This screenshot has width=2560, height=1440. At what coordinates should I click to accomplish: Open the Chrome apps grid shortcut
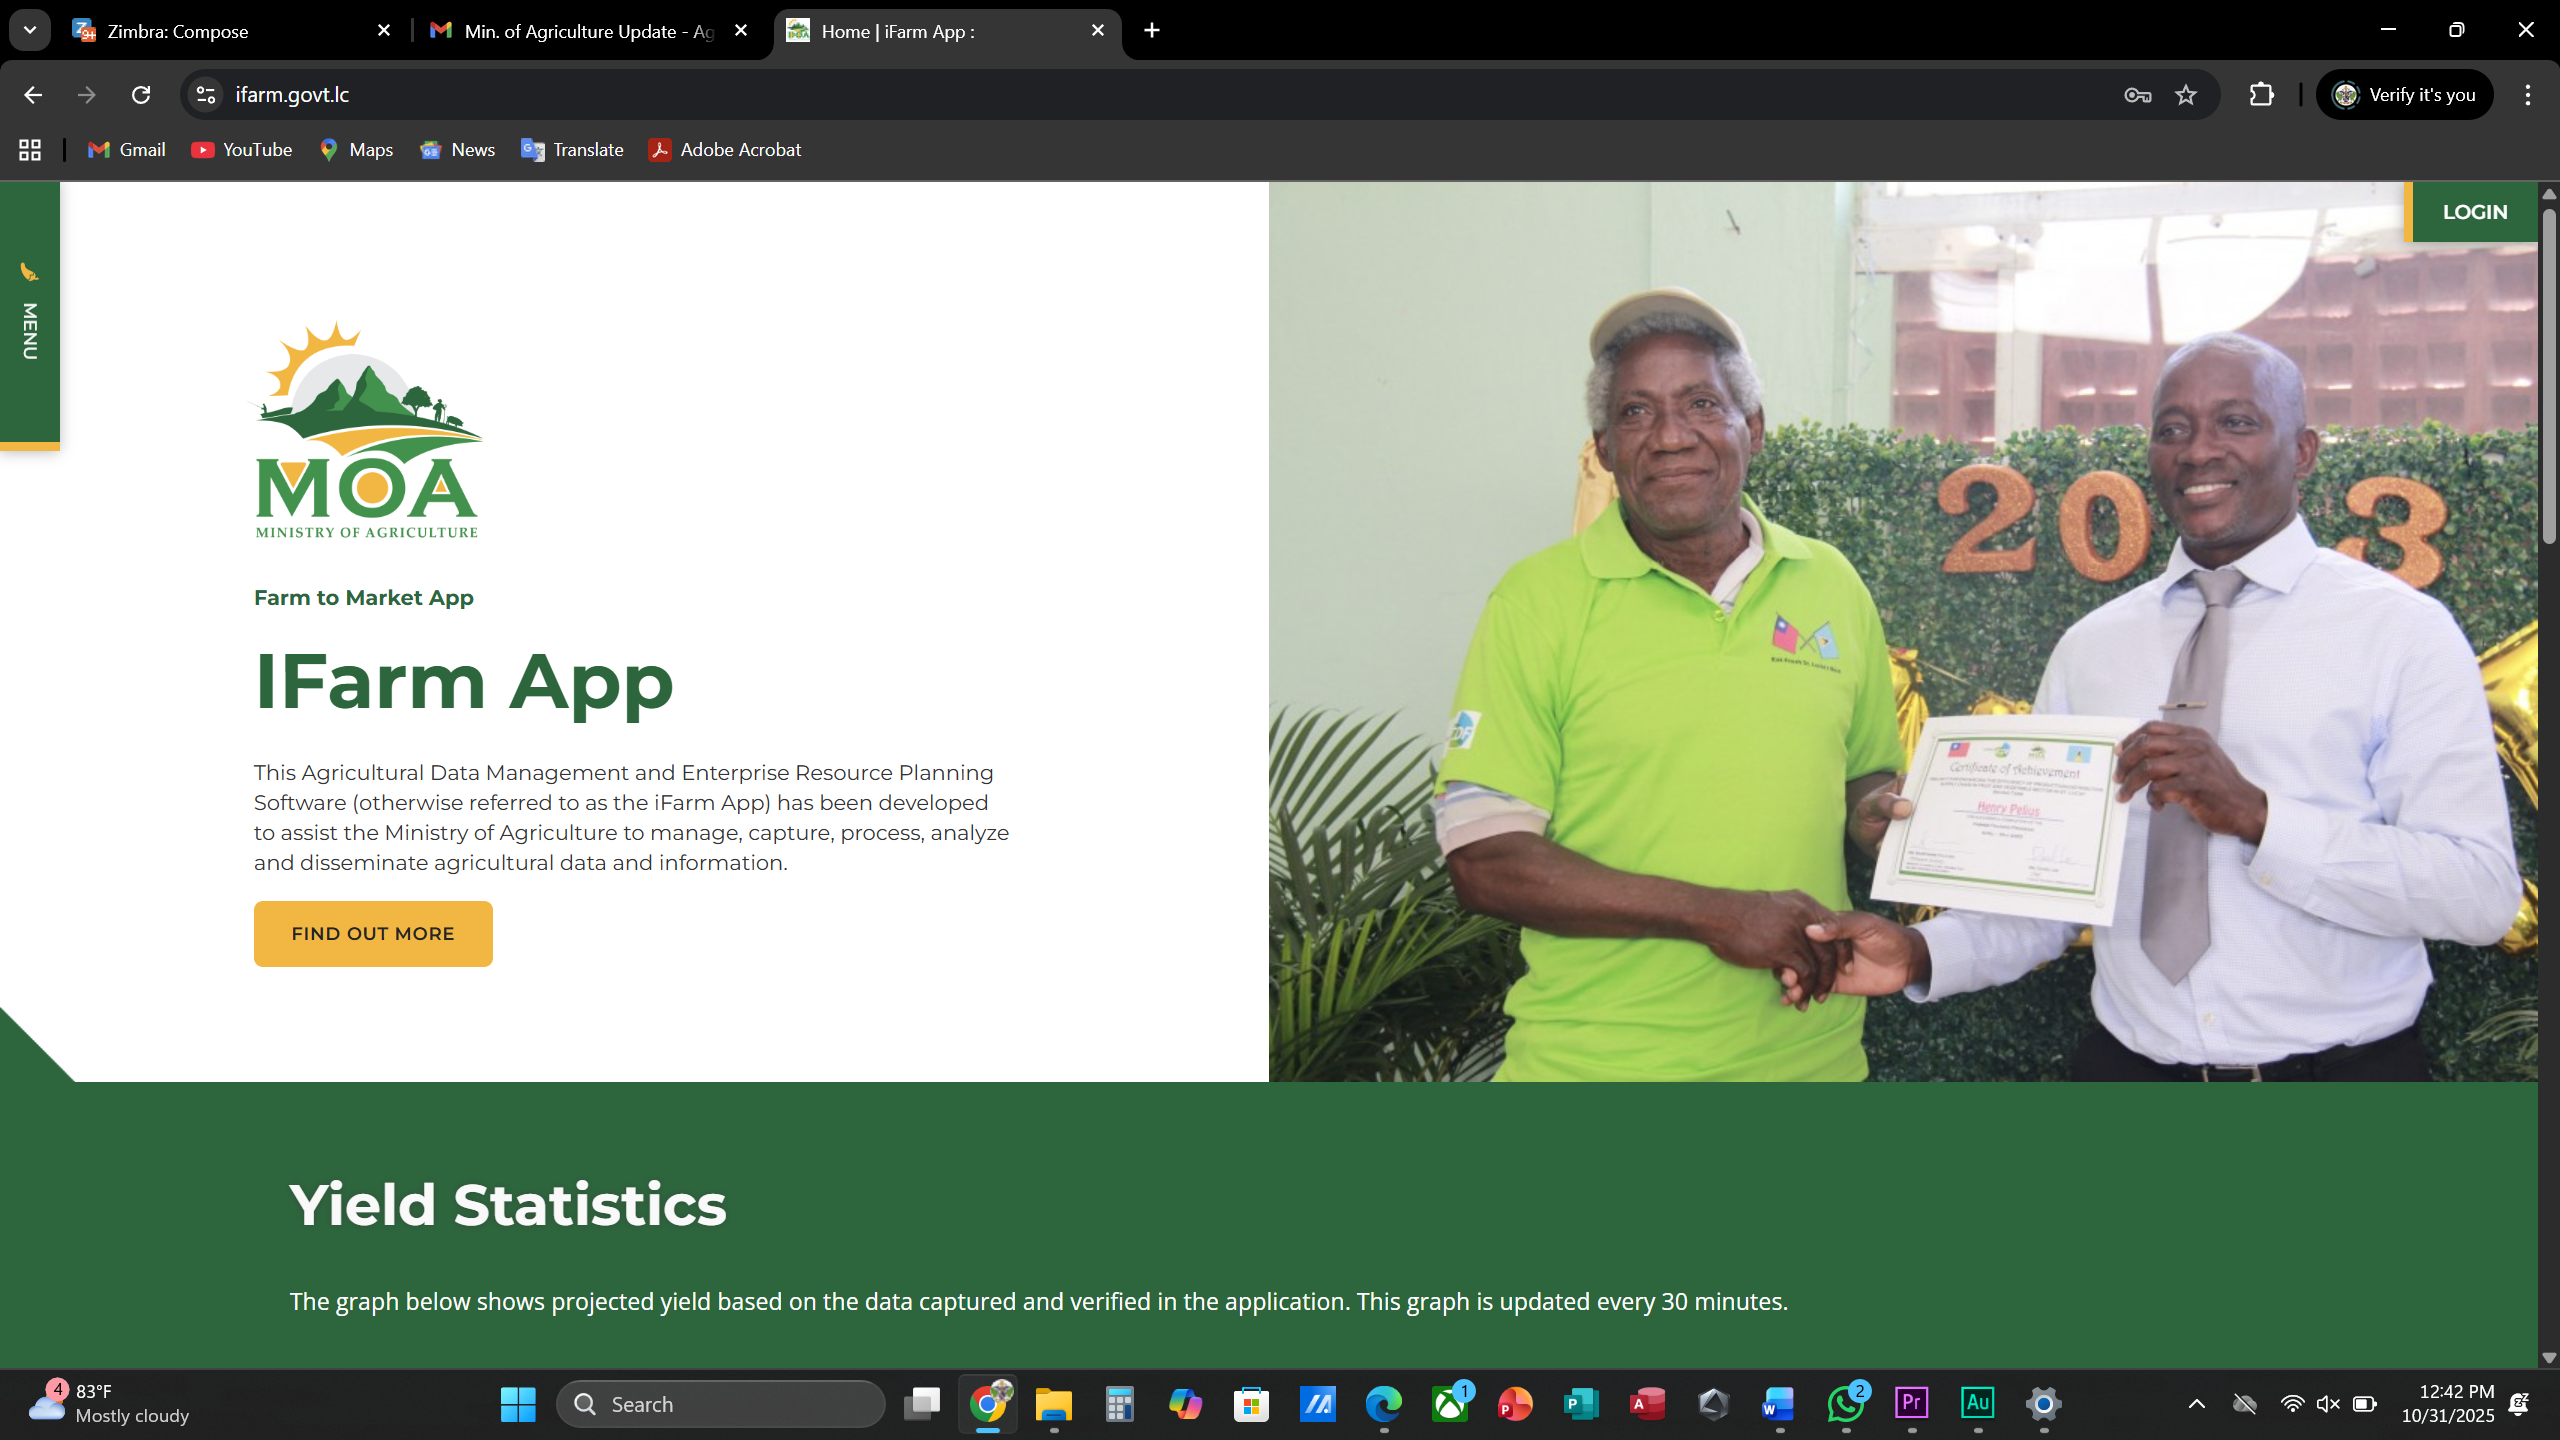pos(30,150)
